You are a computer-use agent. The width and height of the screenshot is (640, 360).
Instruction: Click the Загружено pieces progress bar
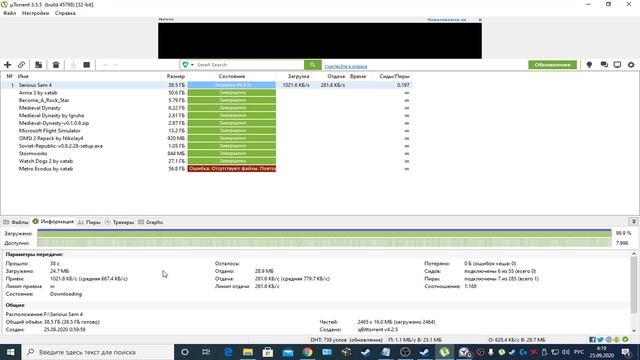point(324,233)
